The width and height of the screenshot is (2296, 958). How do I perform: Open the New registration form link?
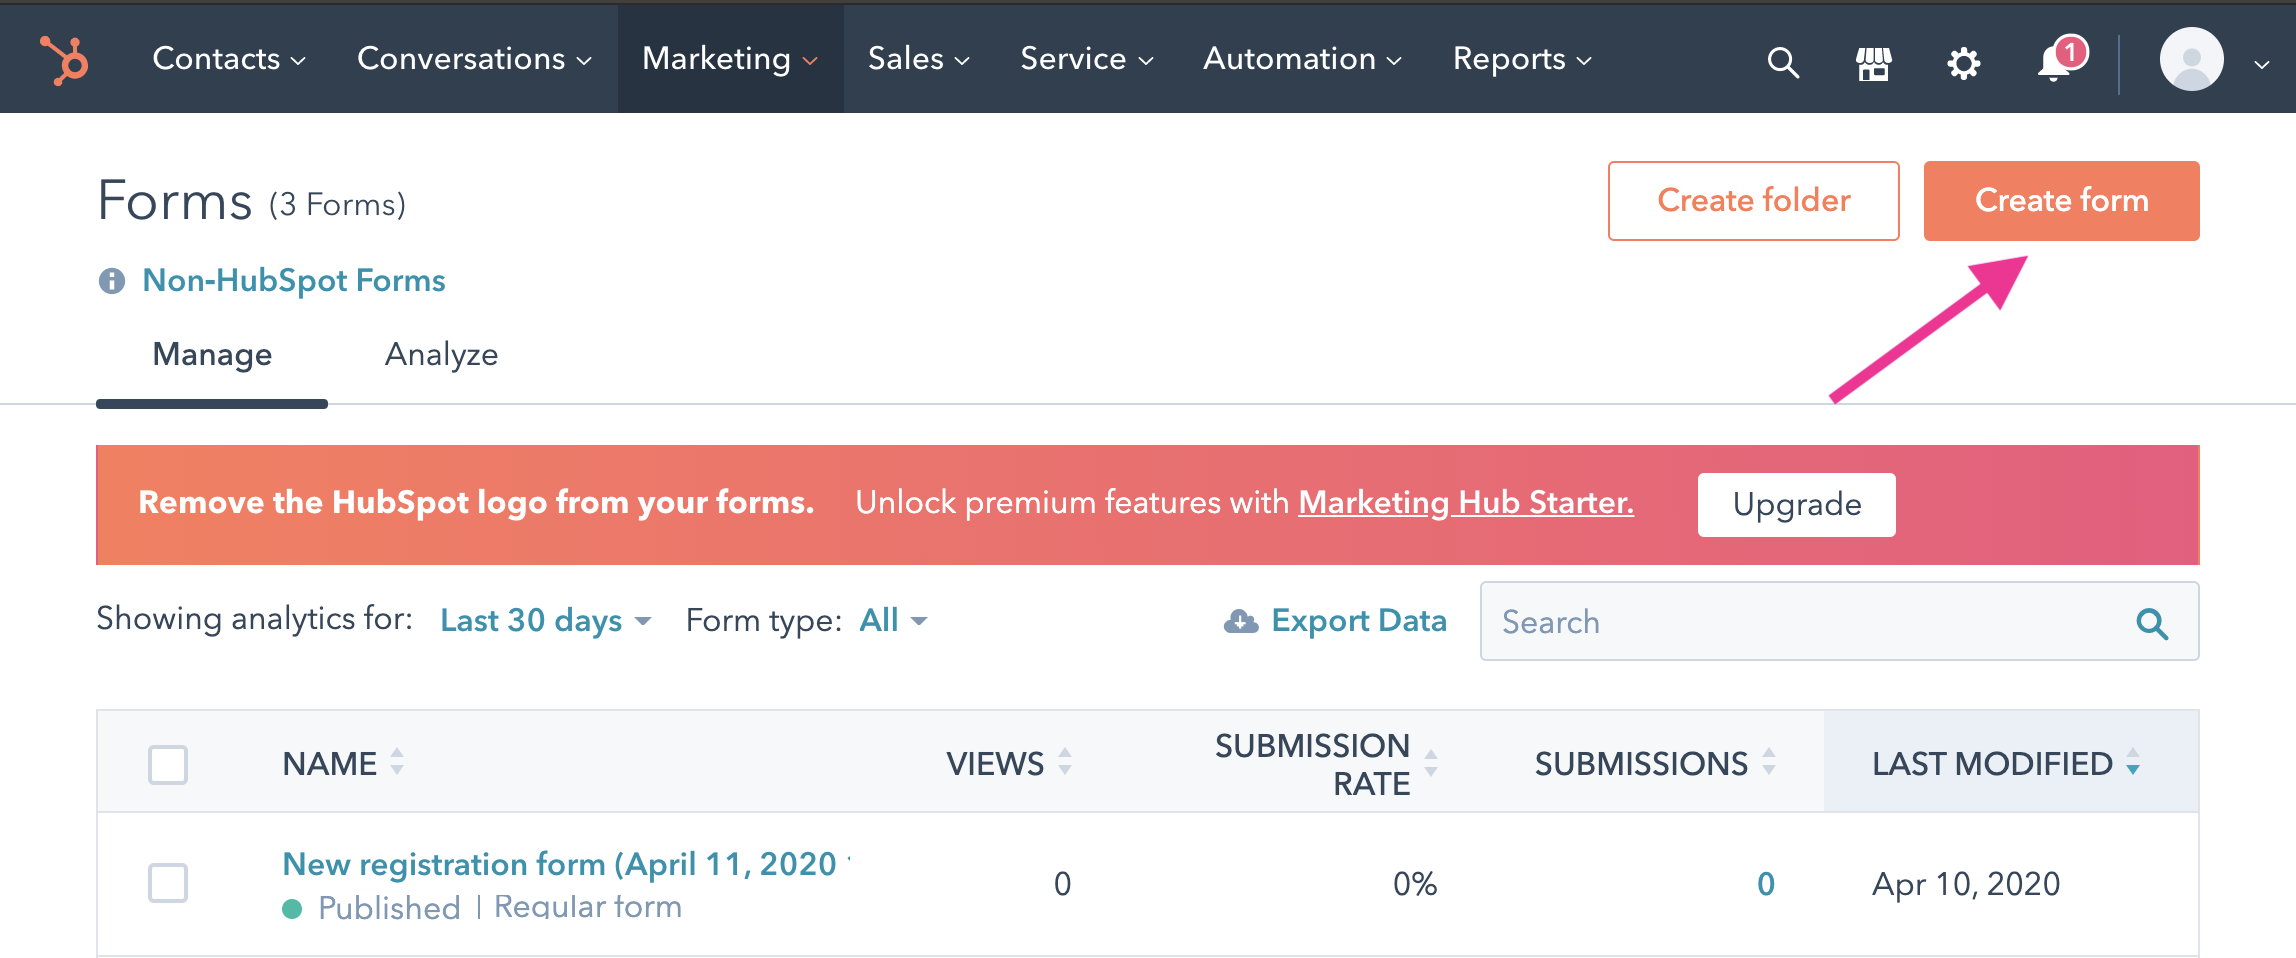566,864
